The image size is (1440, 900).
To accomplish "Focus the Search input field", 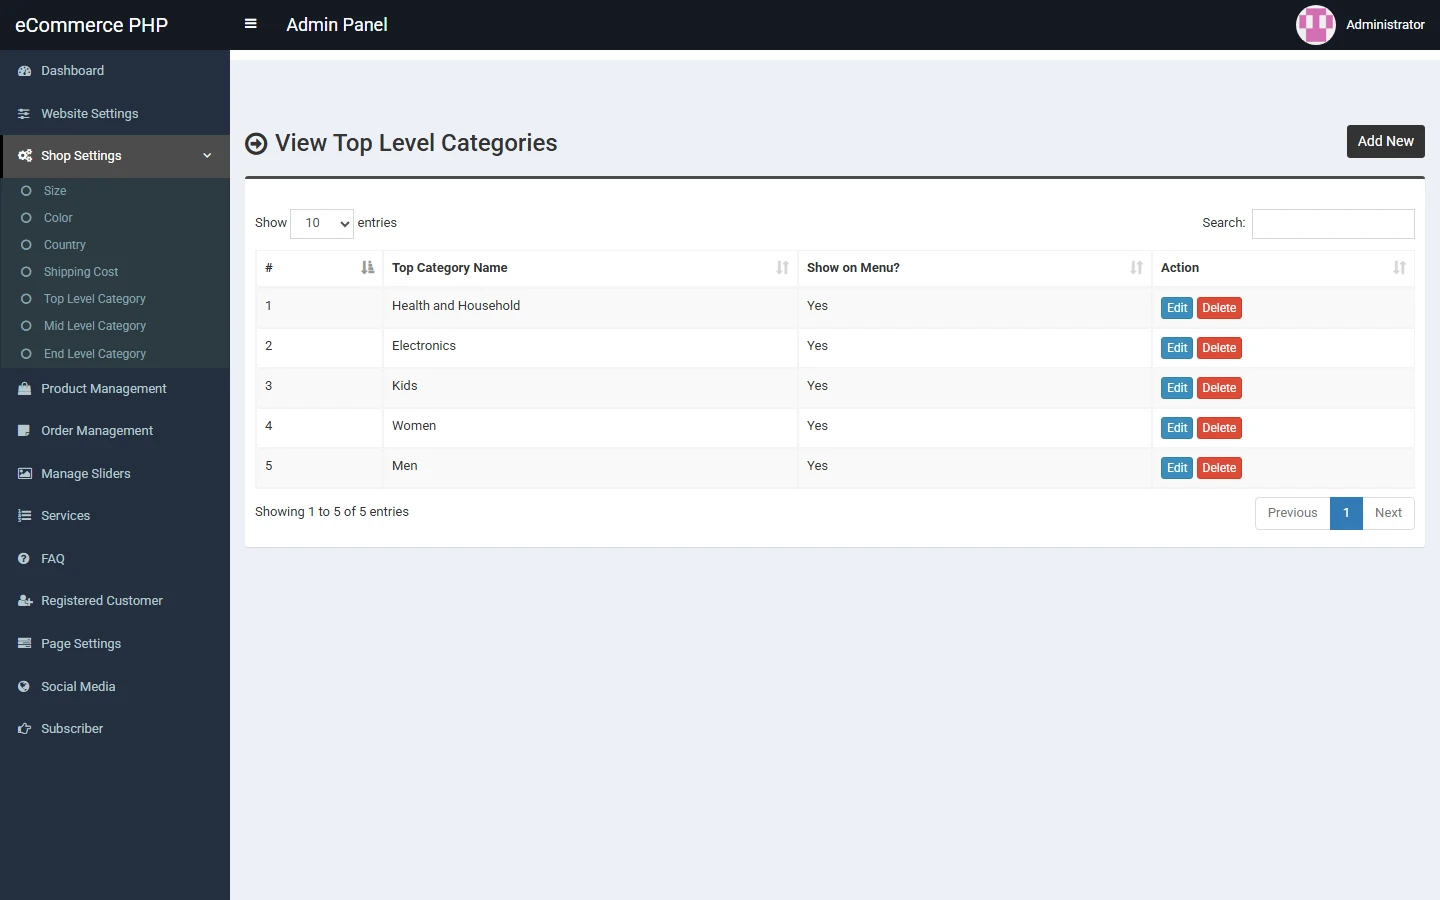I will [x=1333, y=223].
